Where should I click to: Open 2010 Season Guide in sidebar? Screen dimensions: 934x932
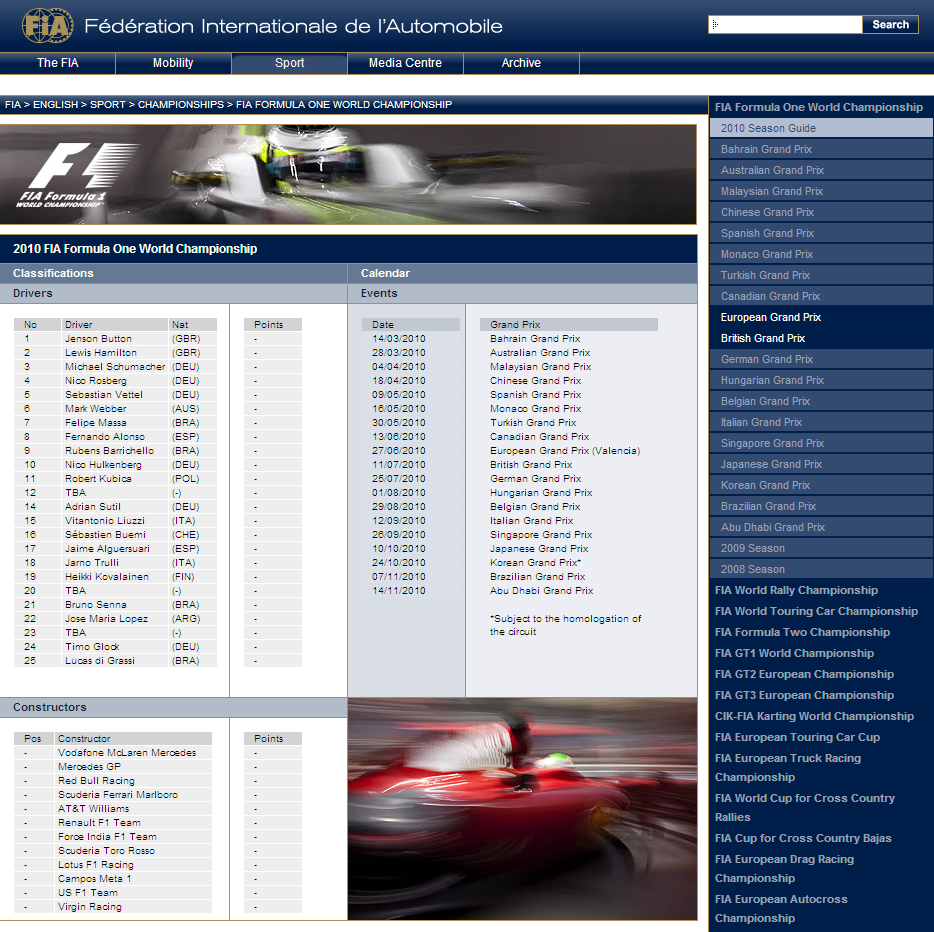[x=821, y=128]
